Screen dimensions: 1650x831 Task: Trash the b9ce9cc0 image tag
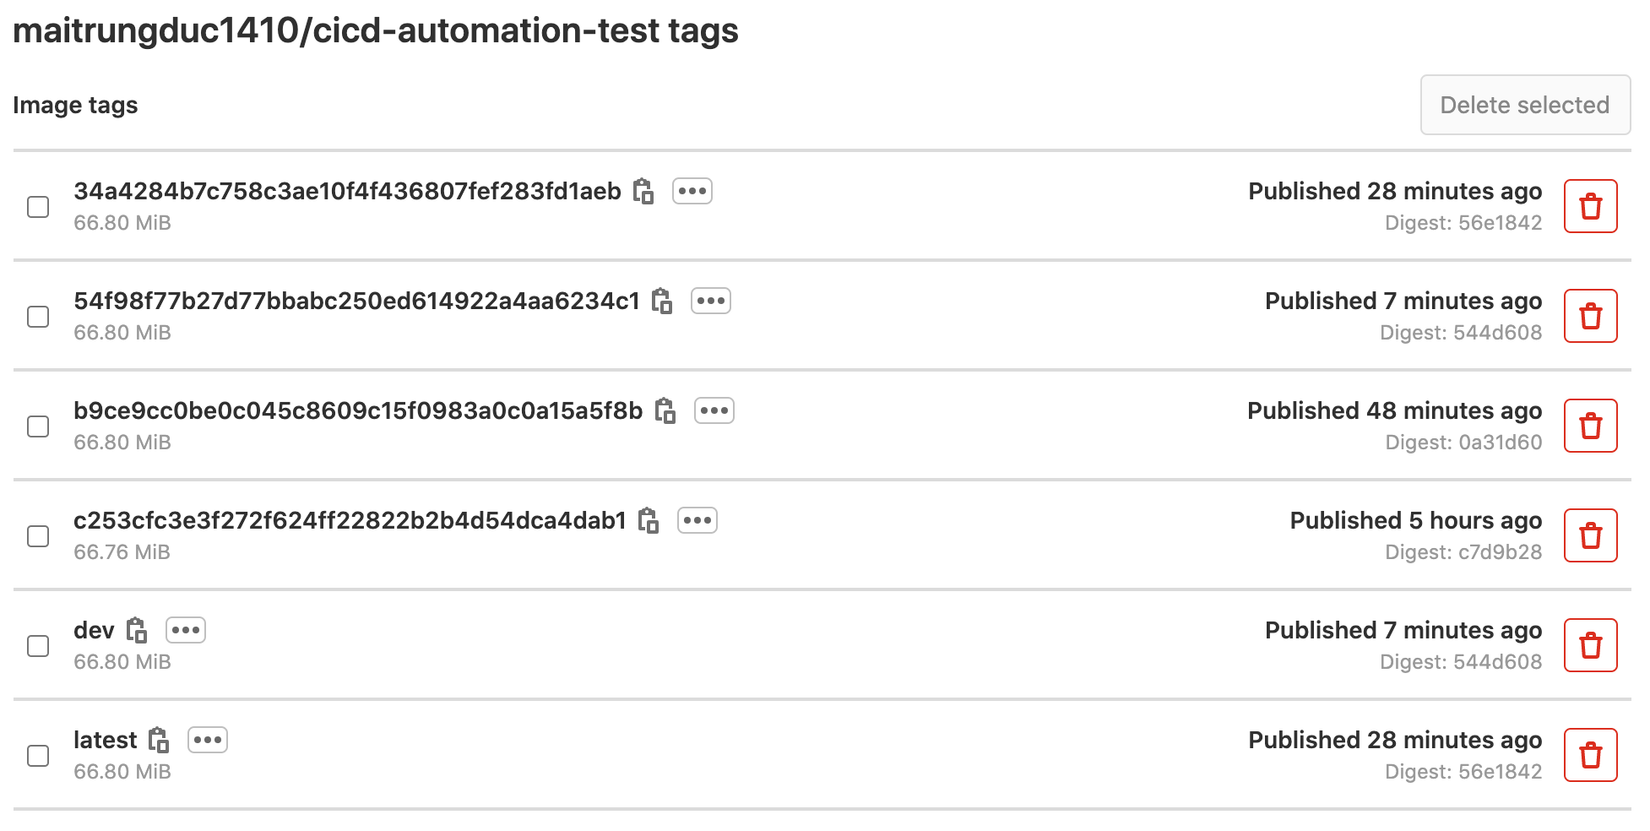coord(1590,426)
